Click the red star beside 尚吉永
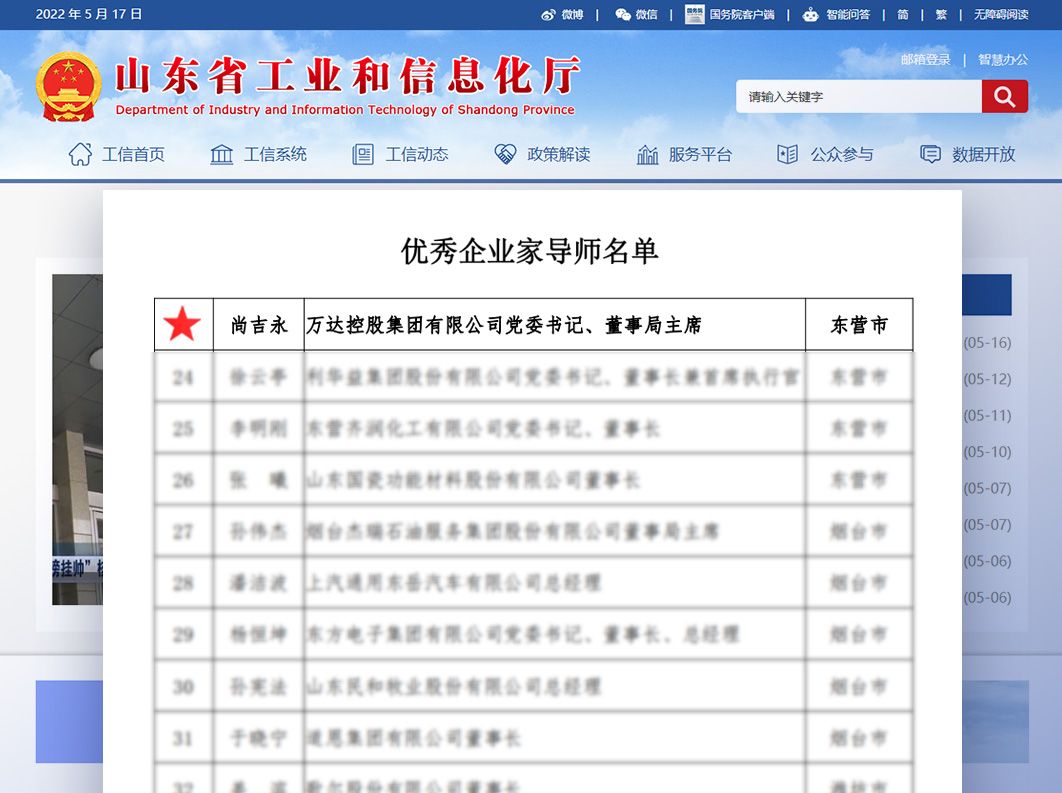Screen dimensions: 1062x793 pos(184,323)
